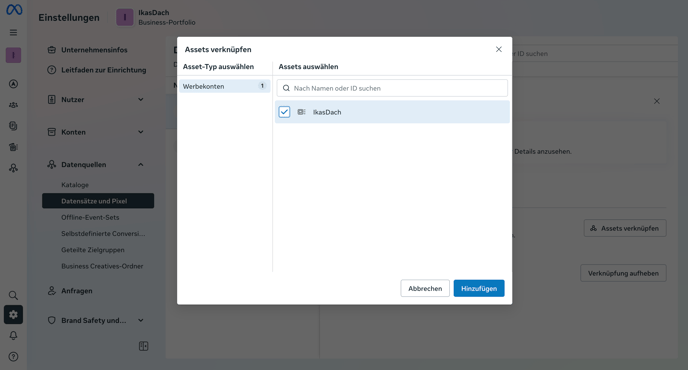This screenshot has width=688, height=370.
Task: Close the Assets verknüpfen dialog
Action: pos(499,49)
